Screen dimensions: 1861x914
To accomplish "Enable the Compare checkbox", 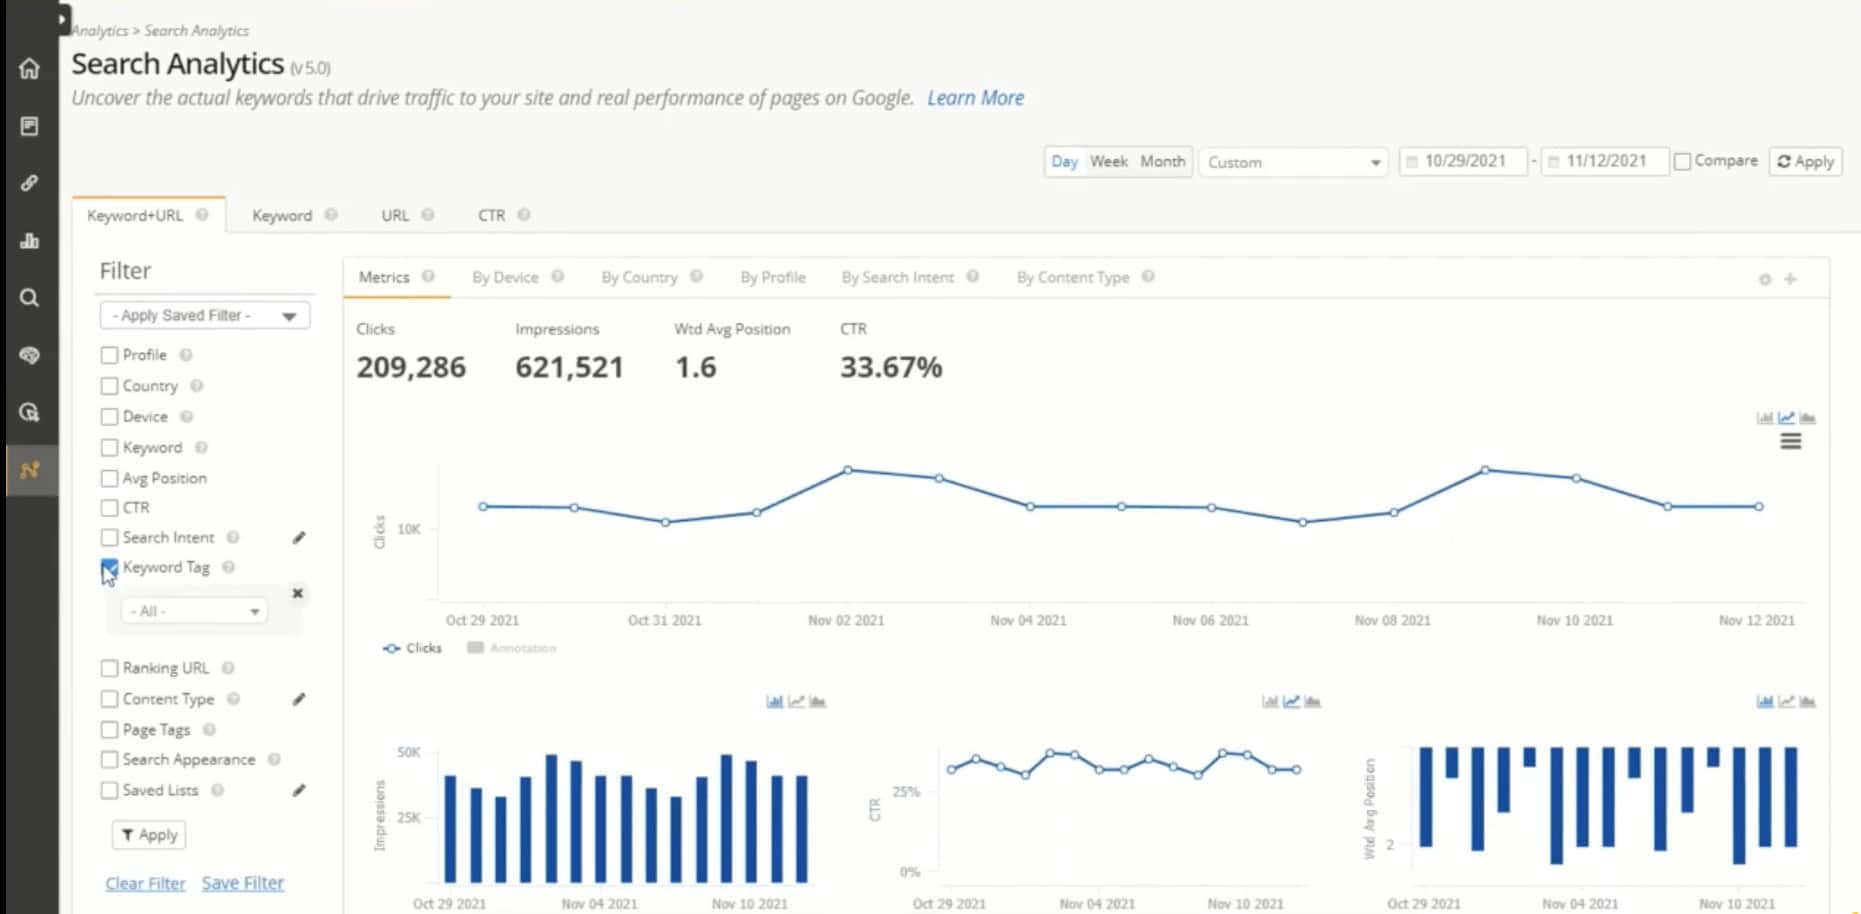I will (1682, 161).
